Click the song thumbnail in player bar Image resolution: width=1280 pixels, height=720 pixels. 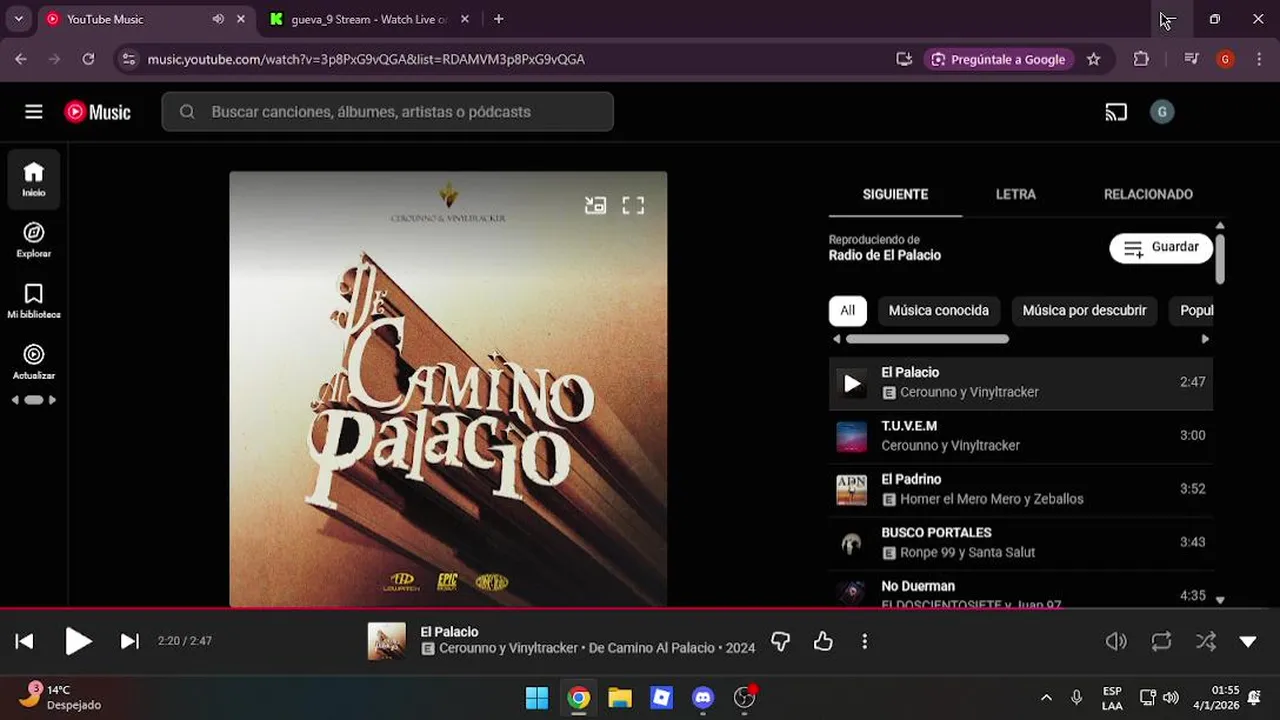pyautogui.click(x=387, y=641)
